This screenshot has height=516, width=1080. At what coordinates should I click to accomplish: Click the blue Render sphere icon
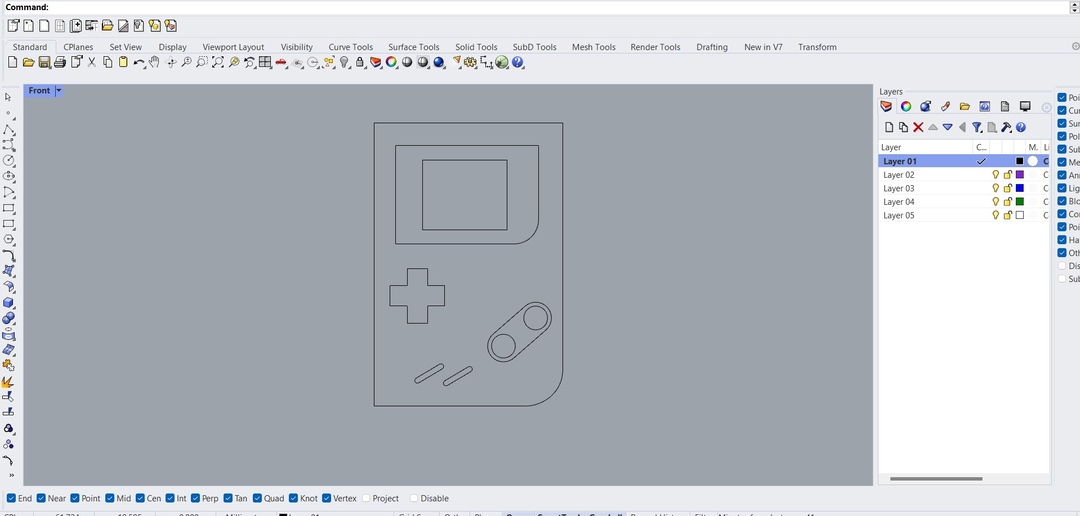[439, 63]
